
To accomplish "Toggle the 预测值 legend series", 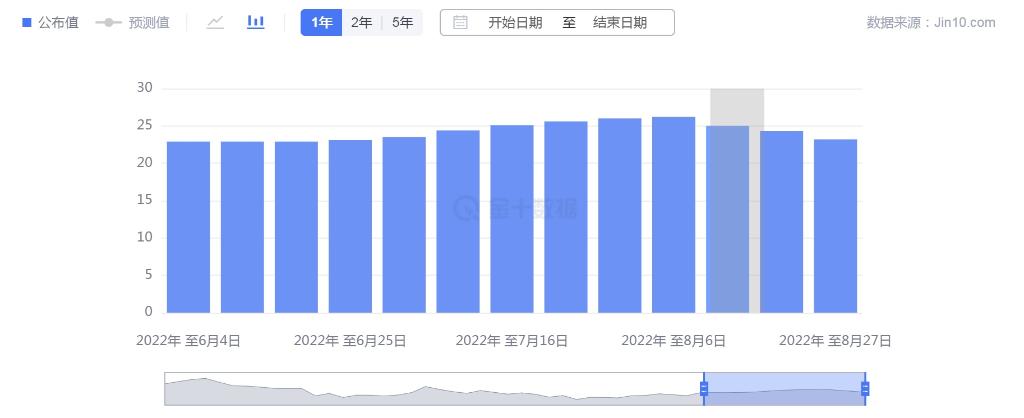I will (x=132, y=22).
